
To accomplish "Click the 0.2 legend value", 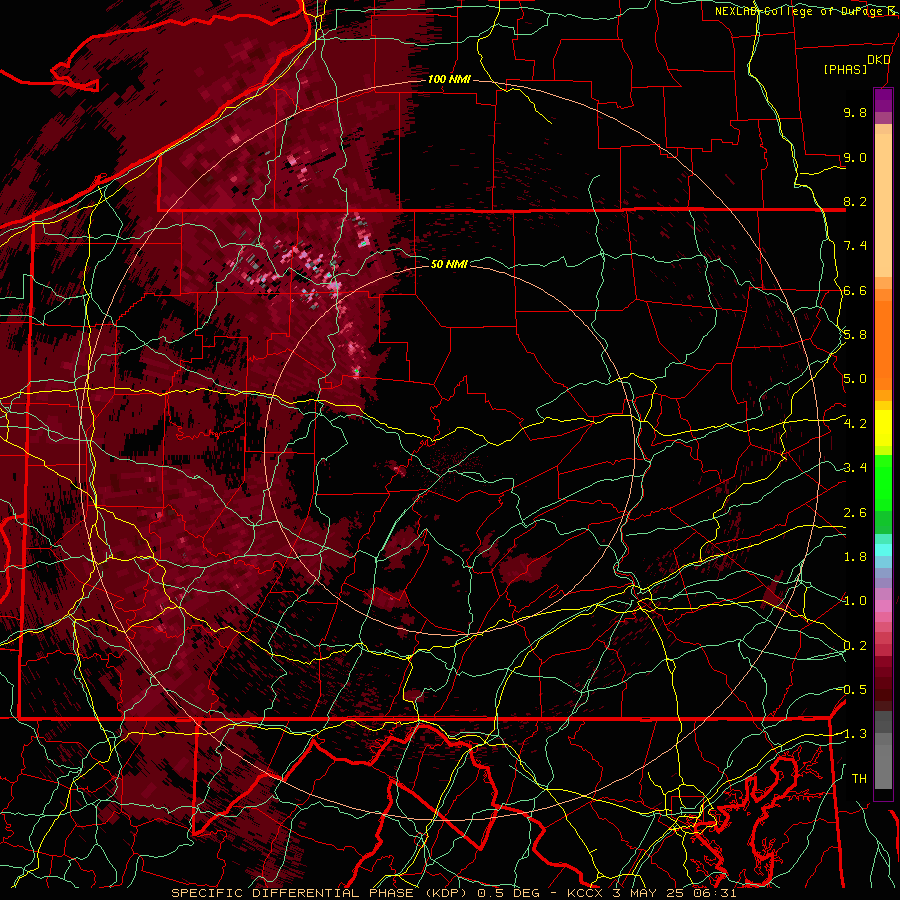I will pyautogui.click(x=855, y=646).
